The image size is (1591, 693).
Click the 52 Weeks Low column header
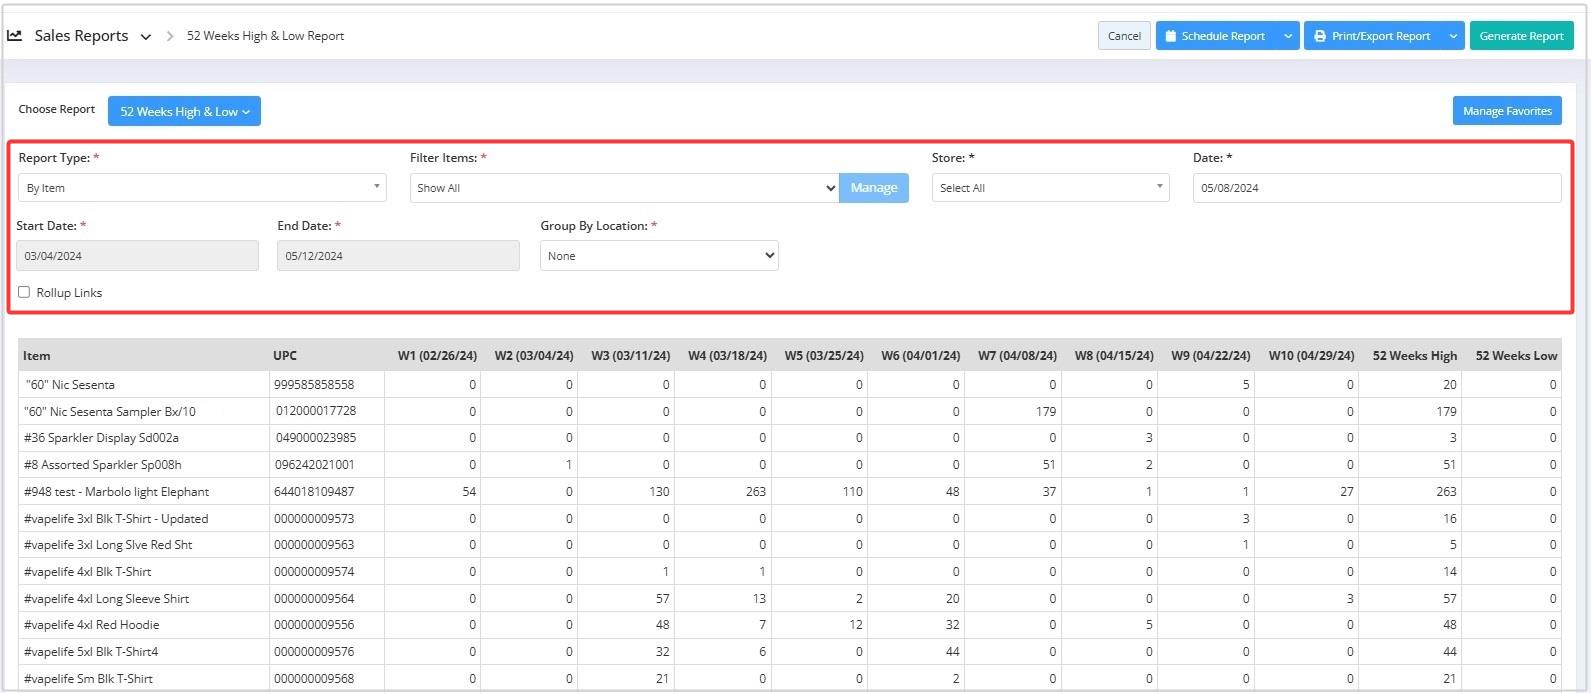pyautogui.click(x=1516, y=356)
